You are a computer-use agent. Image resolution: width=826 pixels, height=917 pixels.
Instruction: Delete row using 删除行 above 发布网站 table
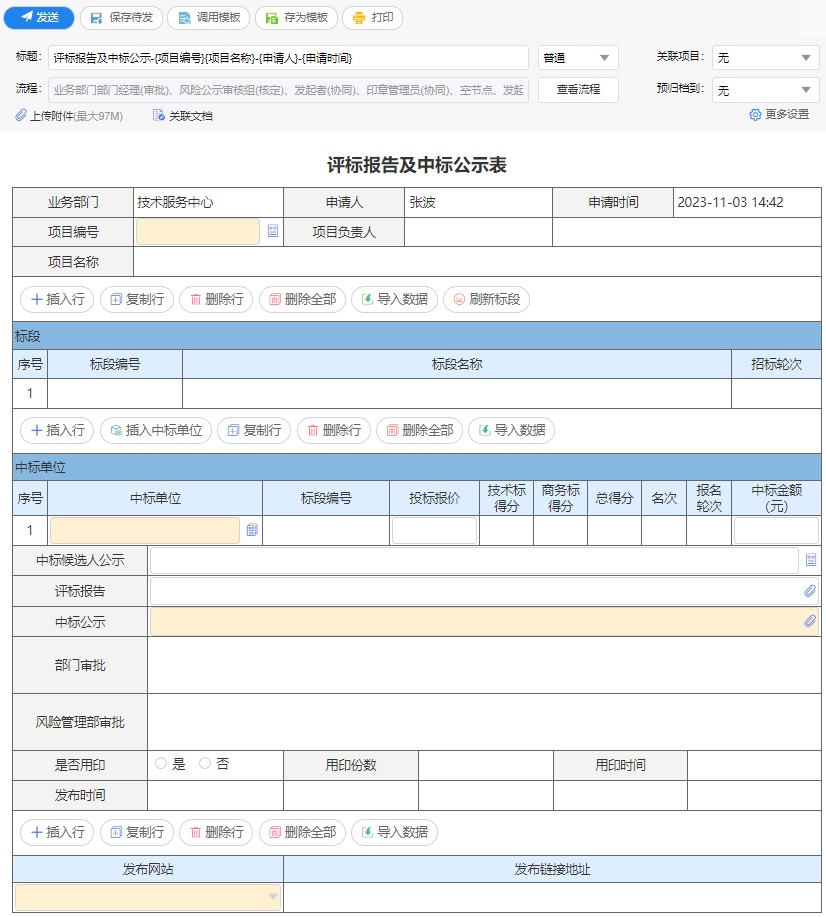tap(216, 832)
